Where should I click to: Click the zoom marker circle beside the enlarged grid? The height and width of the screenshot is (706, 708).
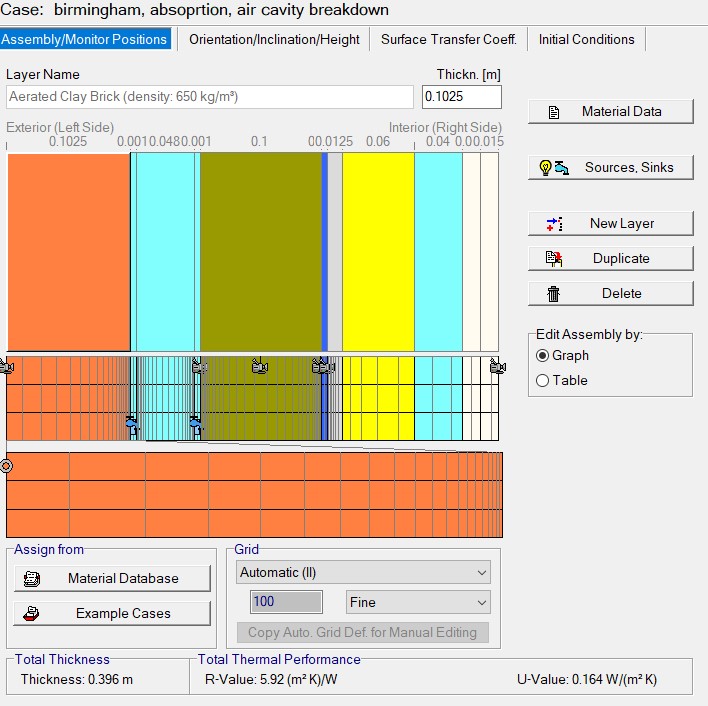tap(7, 465)
